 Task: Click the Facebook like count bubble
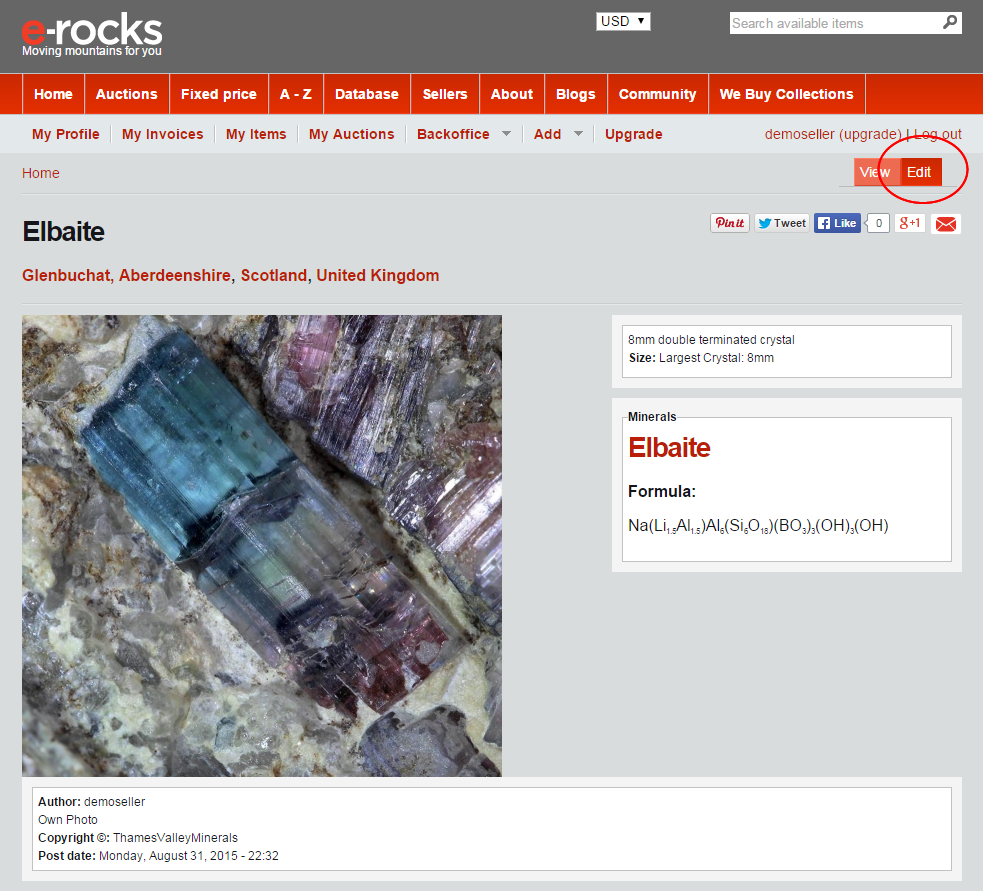[x=878, y=223]
